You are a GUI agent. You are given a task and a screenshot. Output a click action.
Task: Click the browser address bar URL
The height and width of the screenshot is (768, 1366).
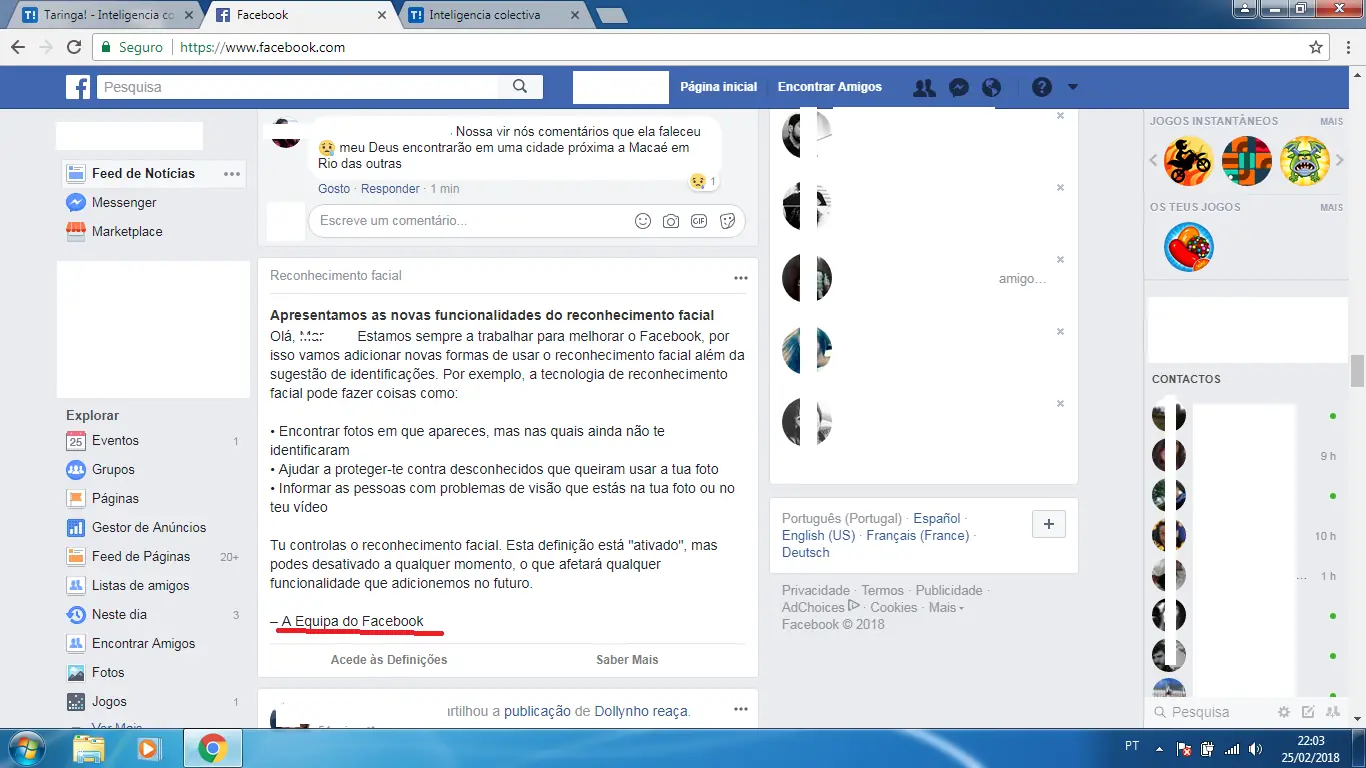point(263,47)
